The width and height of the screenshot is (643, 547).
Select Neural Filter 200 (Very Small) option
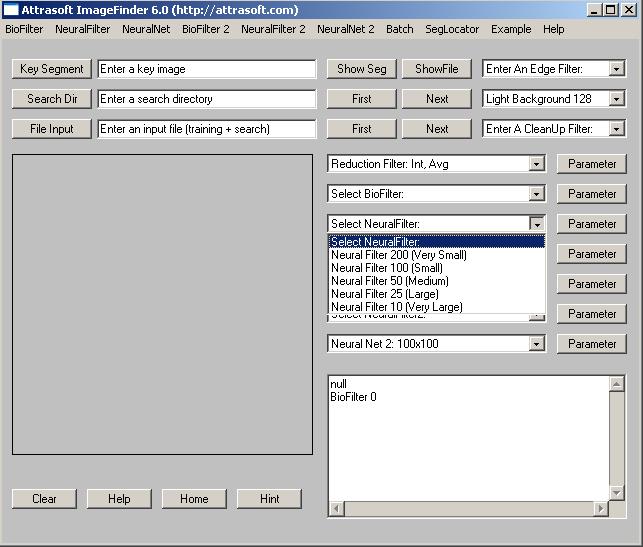(x=399, y=255)
